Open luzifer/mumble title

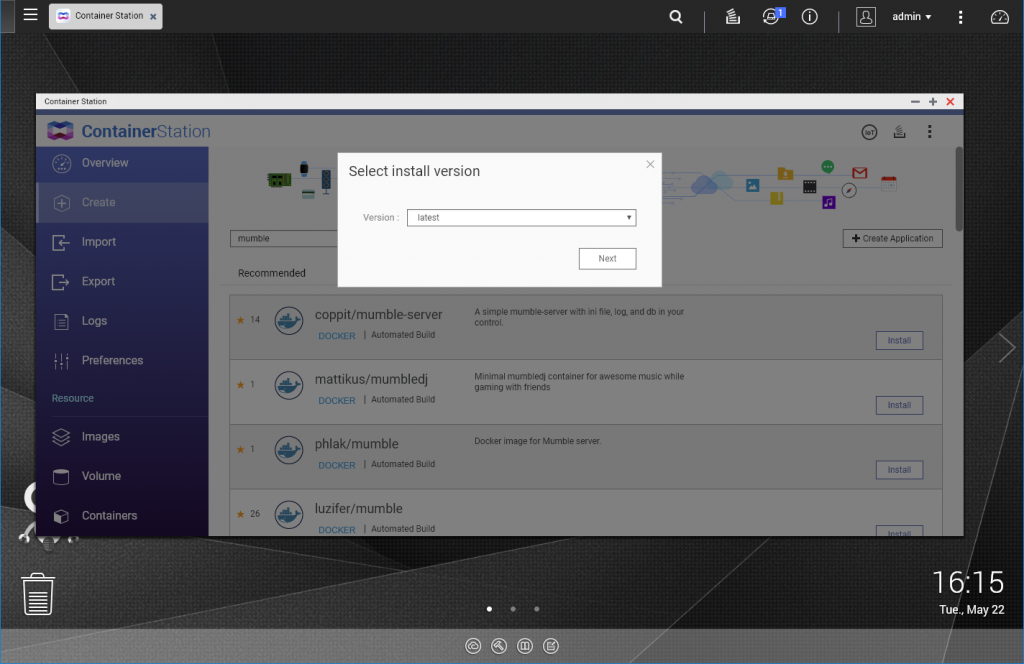(x=358, y=509)
